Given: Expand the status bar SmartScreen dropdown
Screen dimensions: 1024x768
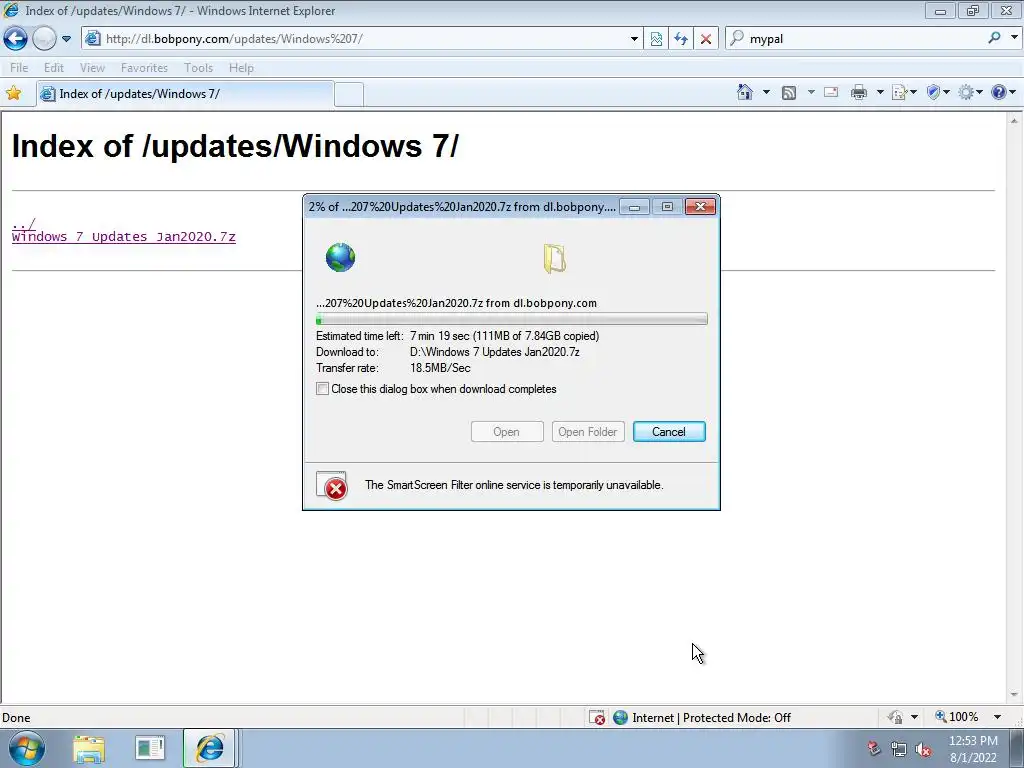Looking at the screenshot, I should pos(914,717).
